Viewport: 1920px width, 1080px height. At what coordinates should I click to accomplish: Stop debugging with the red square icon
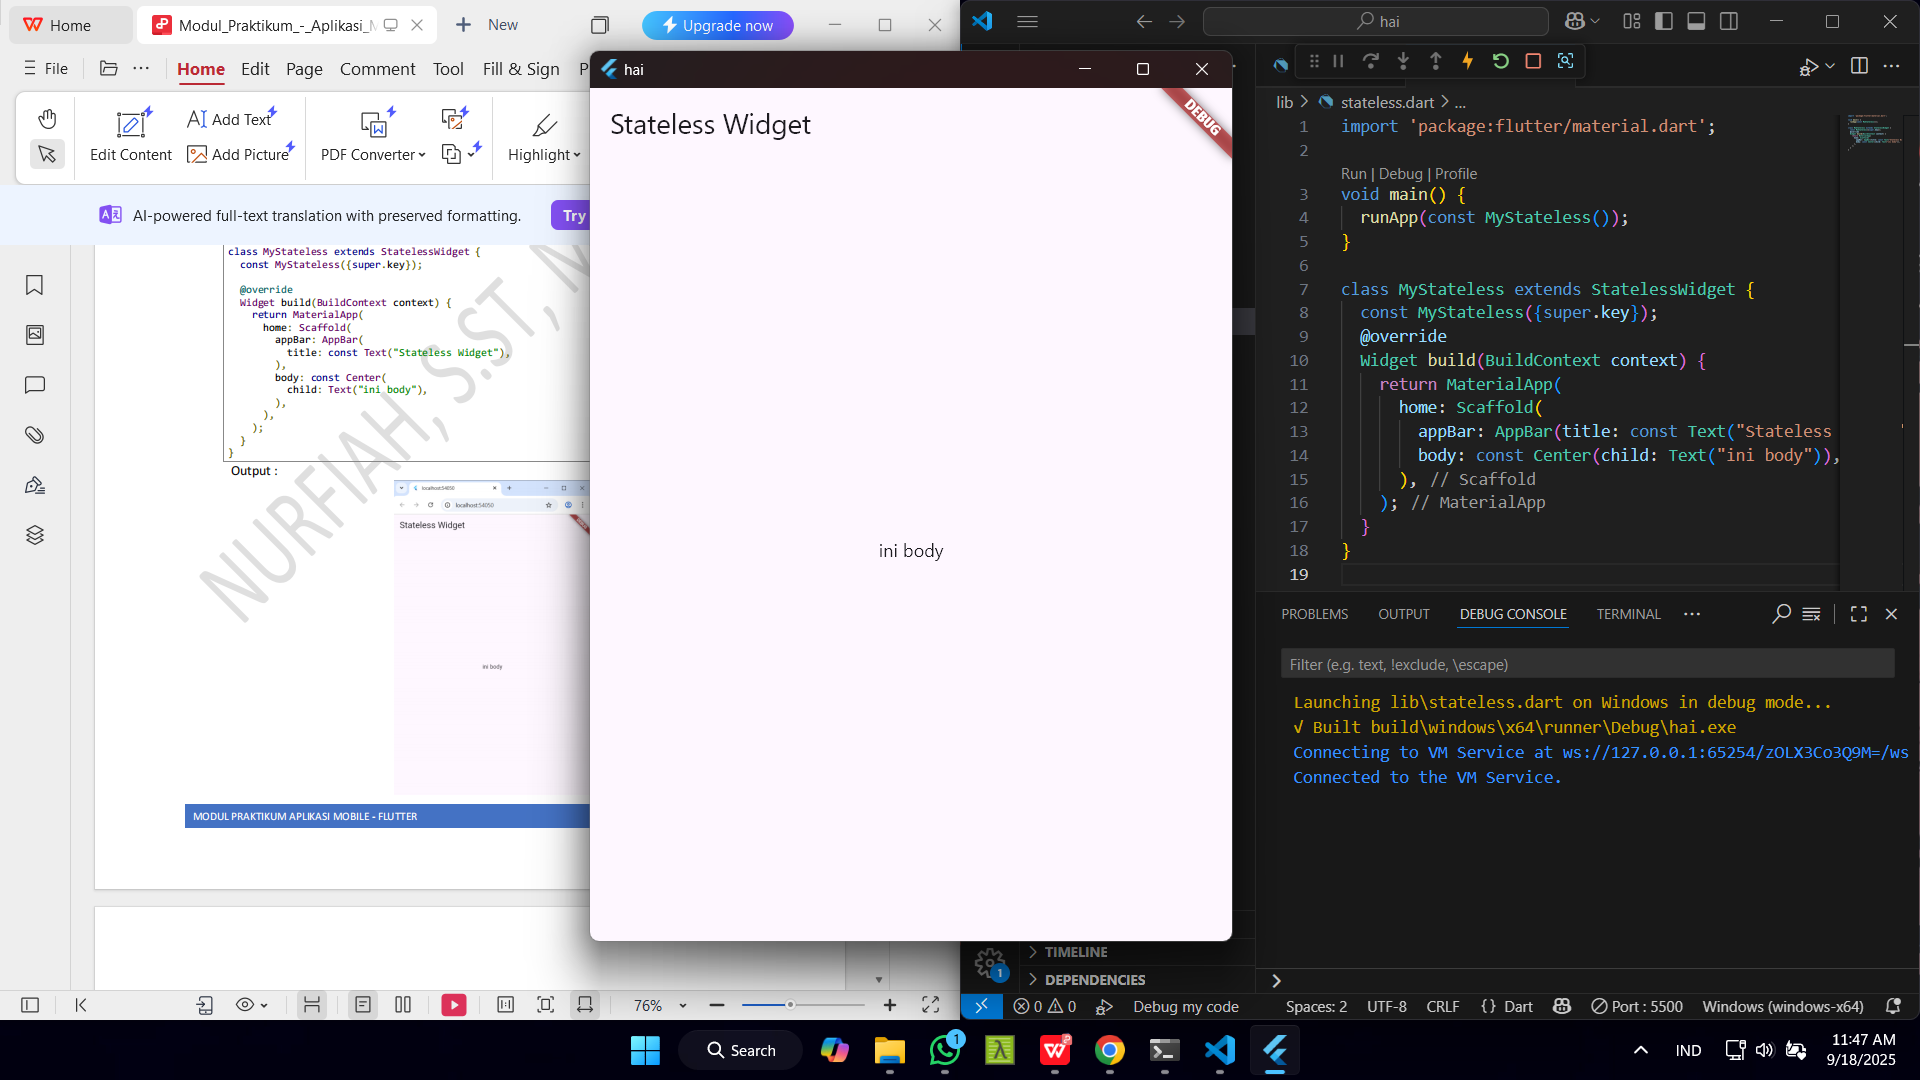coord(1533,61)
